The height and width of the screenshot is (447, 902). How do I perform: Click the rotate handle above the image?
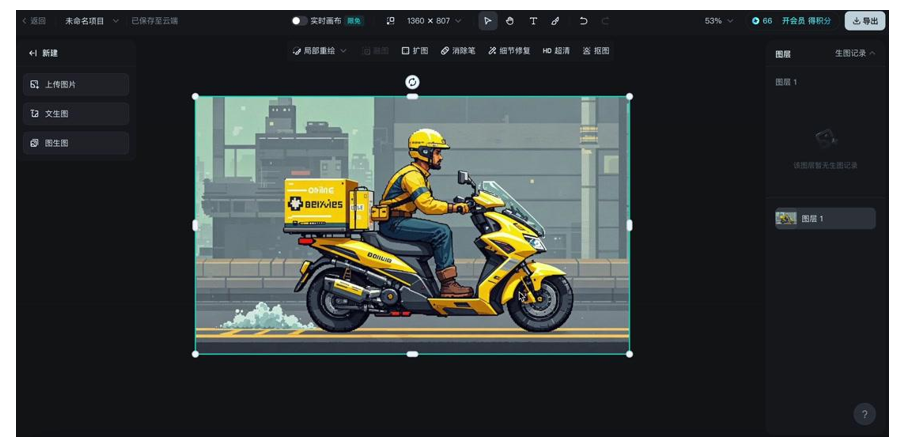coord(412,82)
